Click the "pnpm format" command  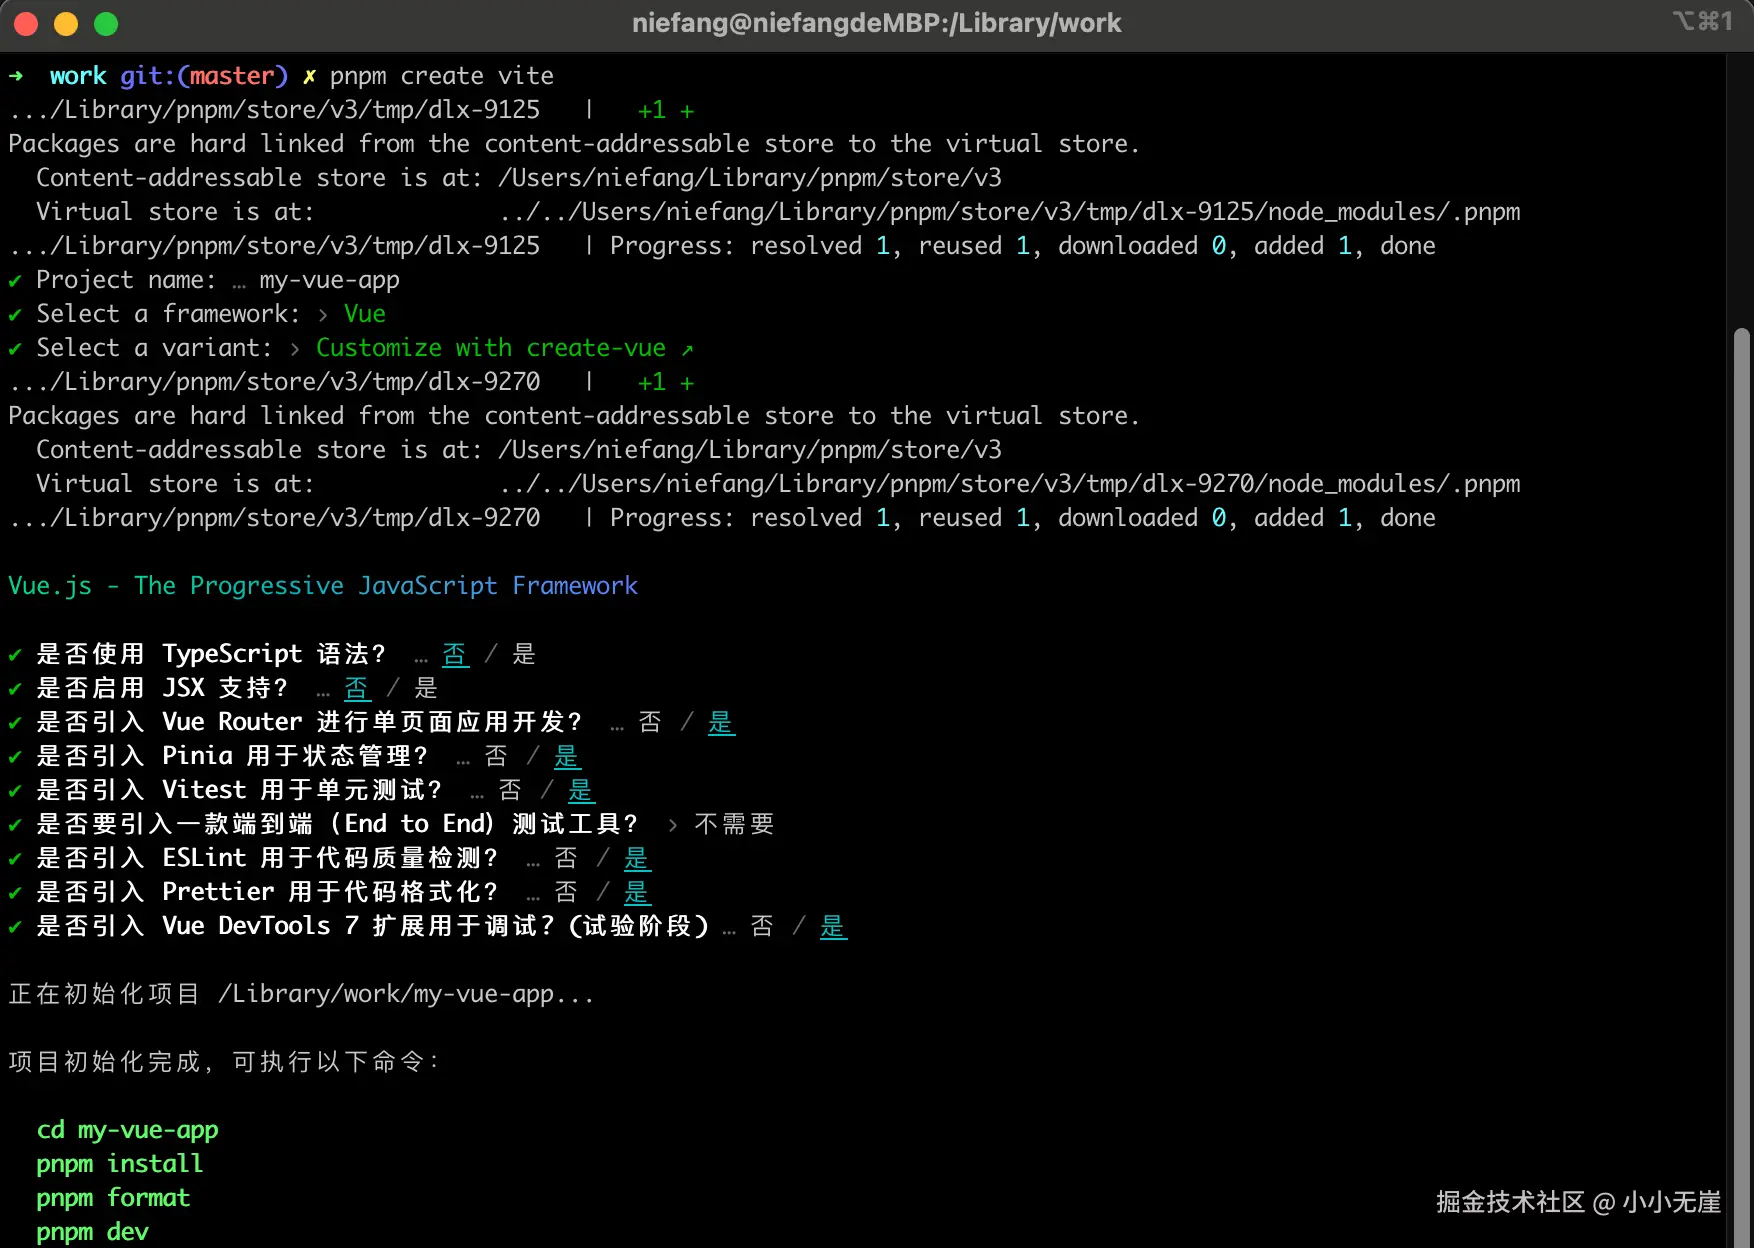[113, 1198]
